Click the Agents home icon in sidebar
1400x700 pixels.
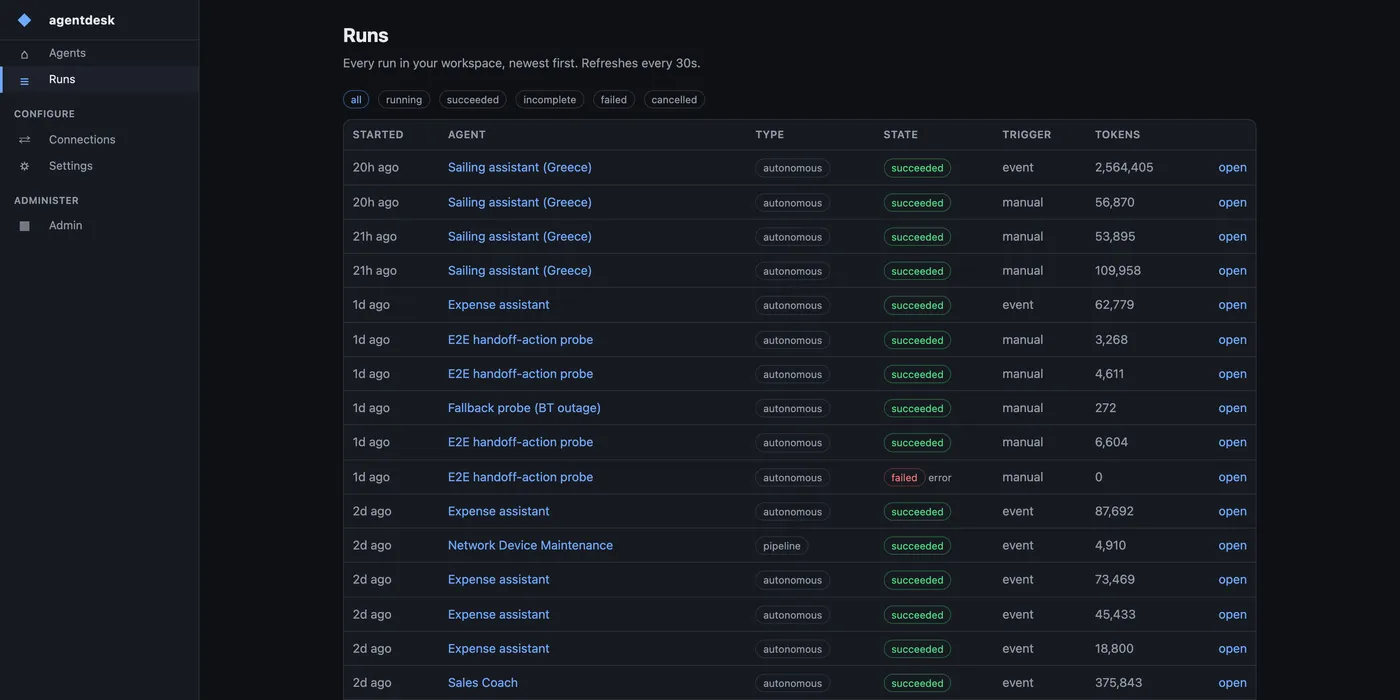(x=25, y=54)
